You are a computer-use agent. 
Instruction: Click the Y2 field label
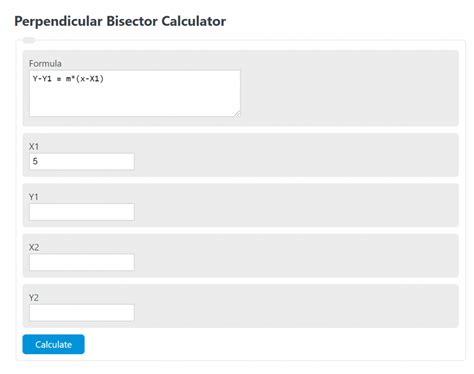click(x=34, y=297)
